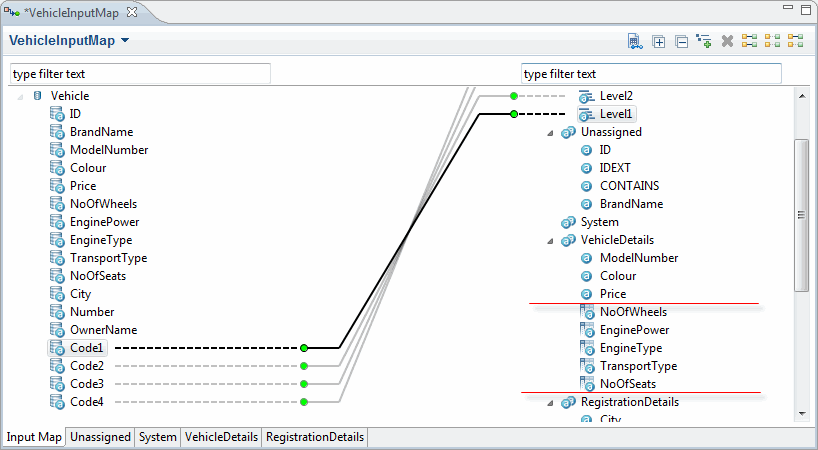The image size is (818, 450).
Task: Click the VehicleDetails group icon
Action: tap(568, 240)
